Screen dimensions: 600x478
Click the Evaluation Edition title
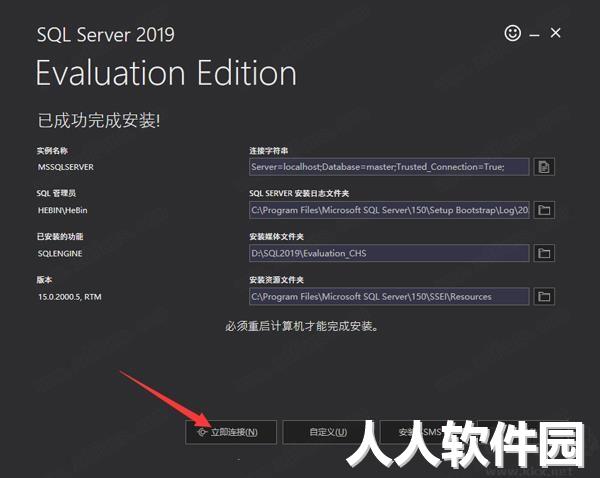(166, 73)
